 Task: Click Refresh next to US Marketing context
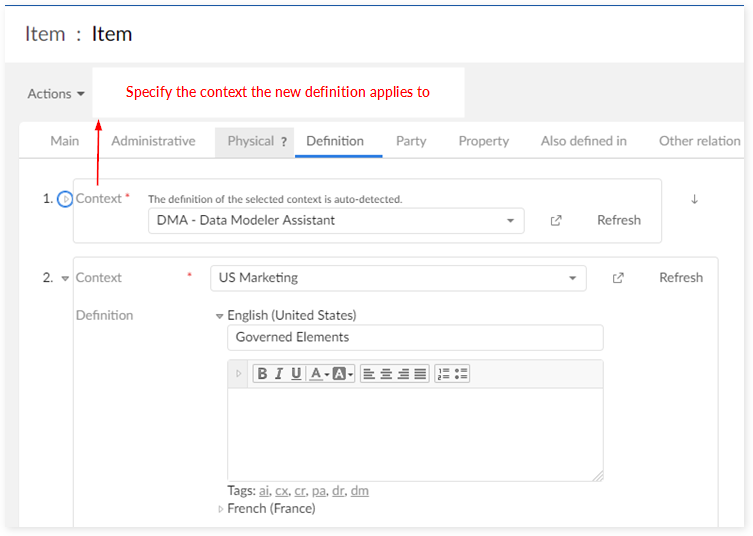(x=681, y=278)
